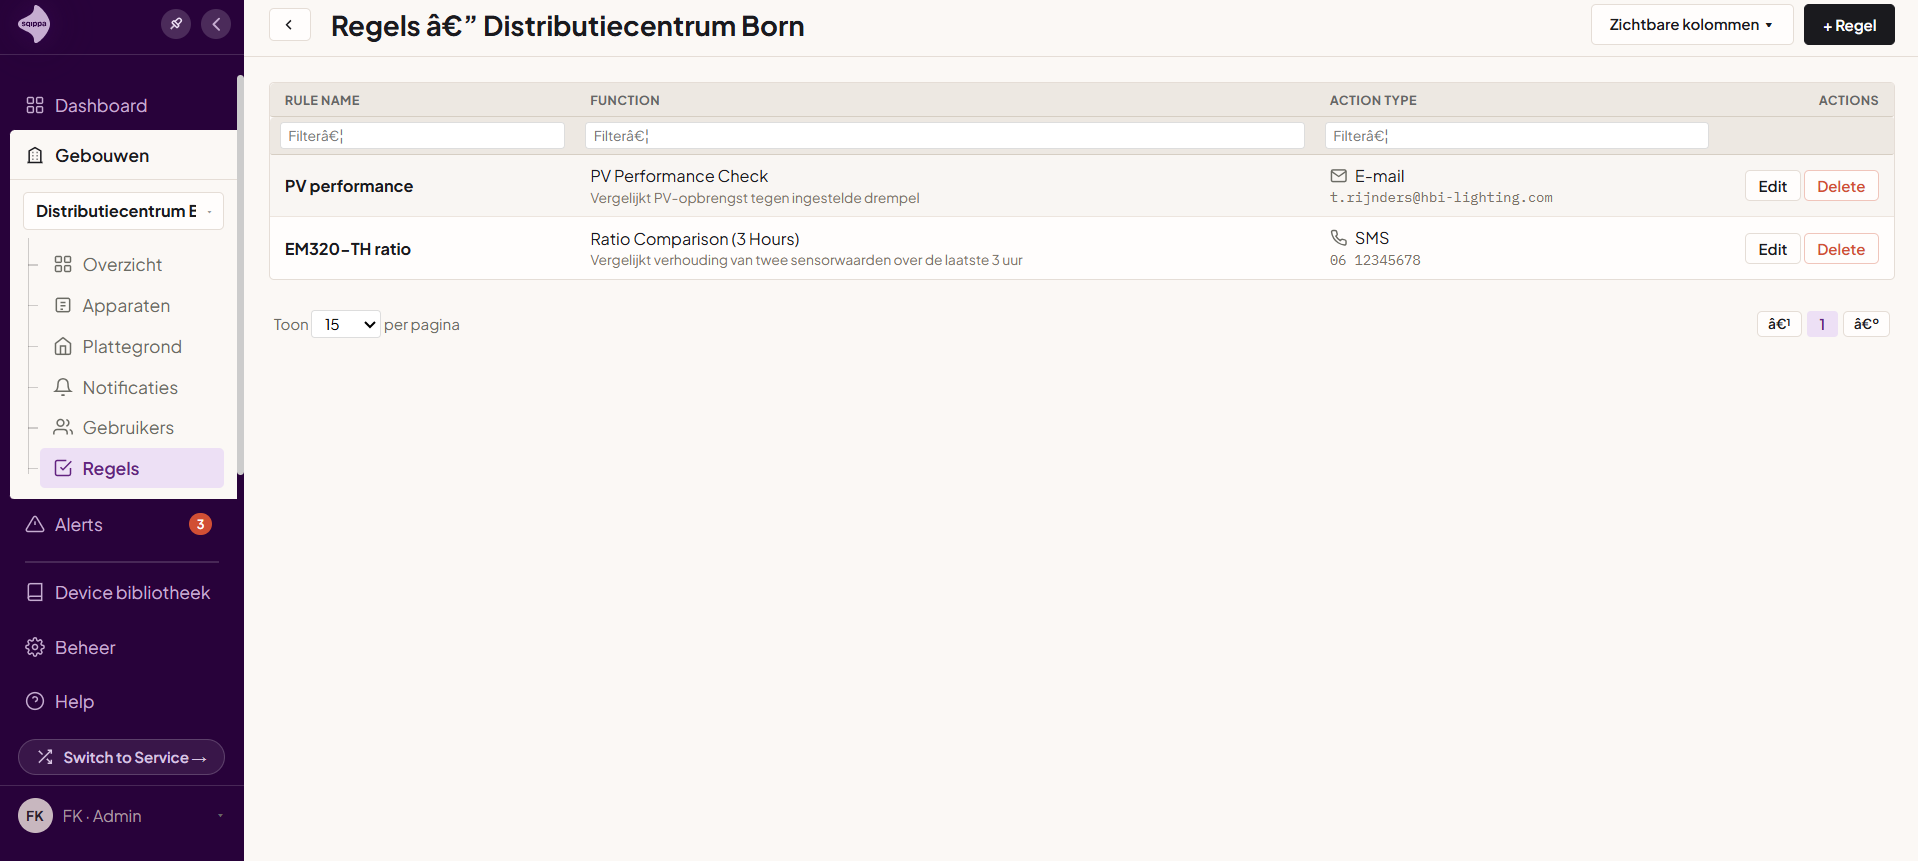Go back using the top arrow button
This screenshot has width=1918, height=861.
[289, 25]
